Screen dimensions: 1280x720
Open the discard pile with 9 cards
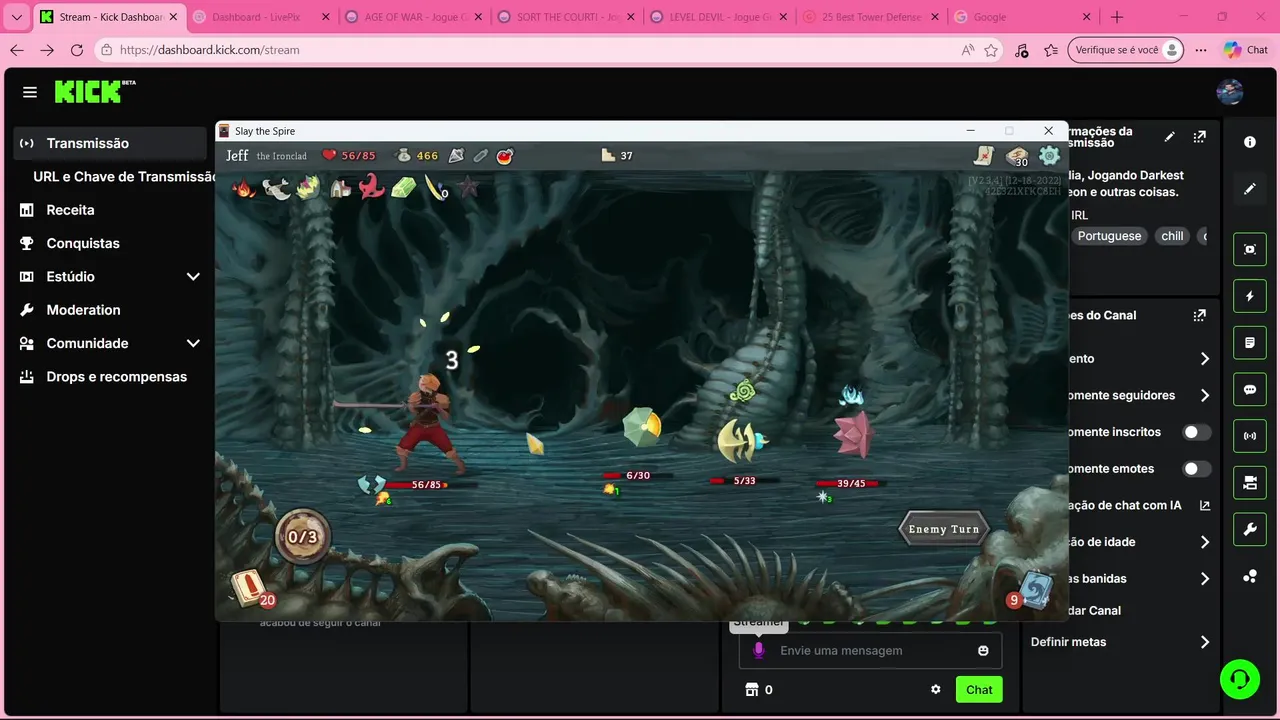[x=1032, y=590]
